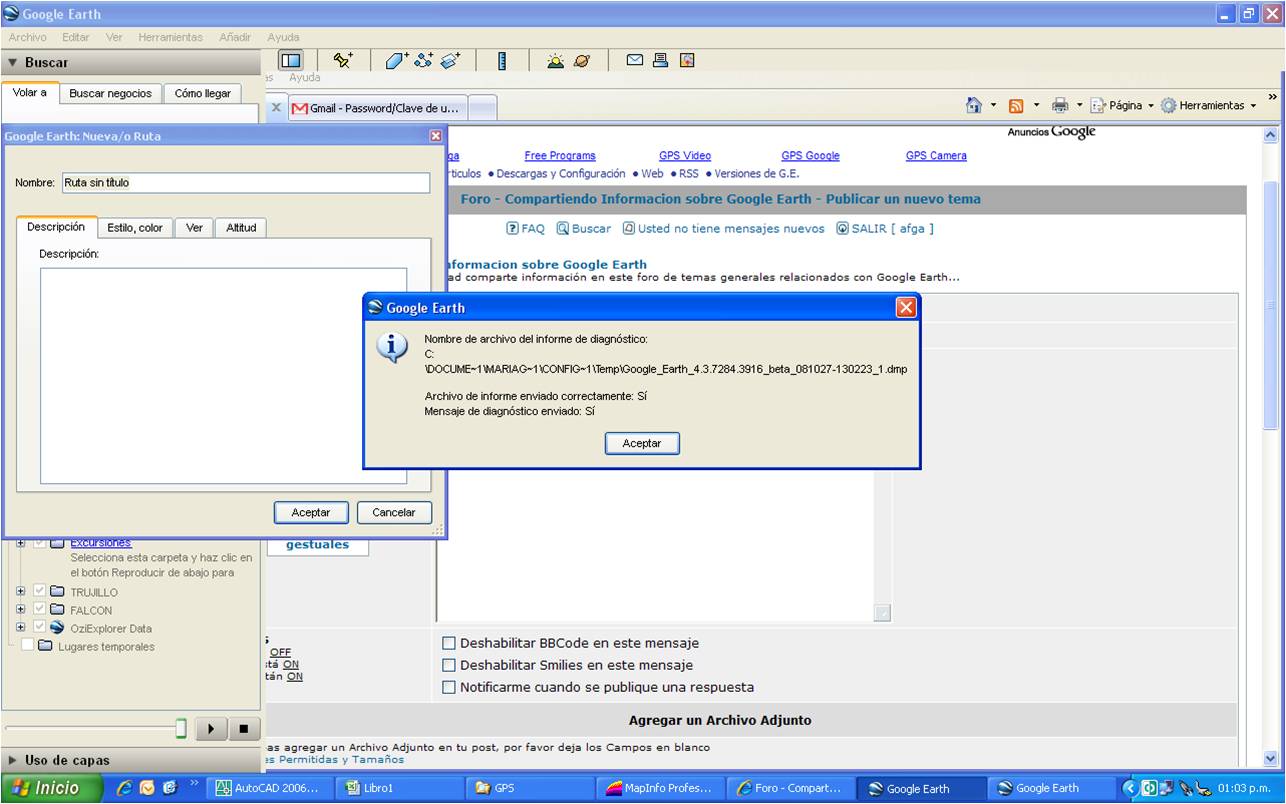Viewport: 1286px width, 804px height.
Task: Check Deshabilitar Smilies en este mensaje
Action: point(449,665)
